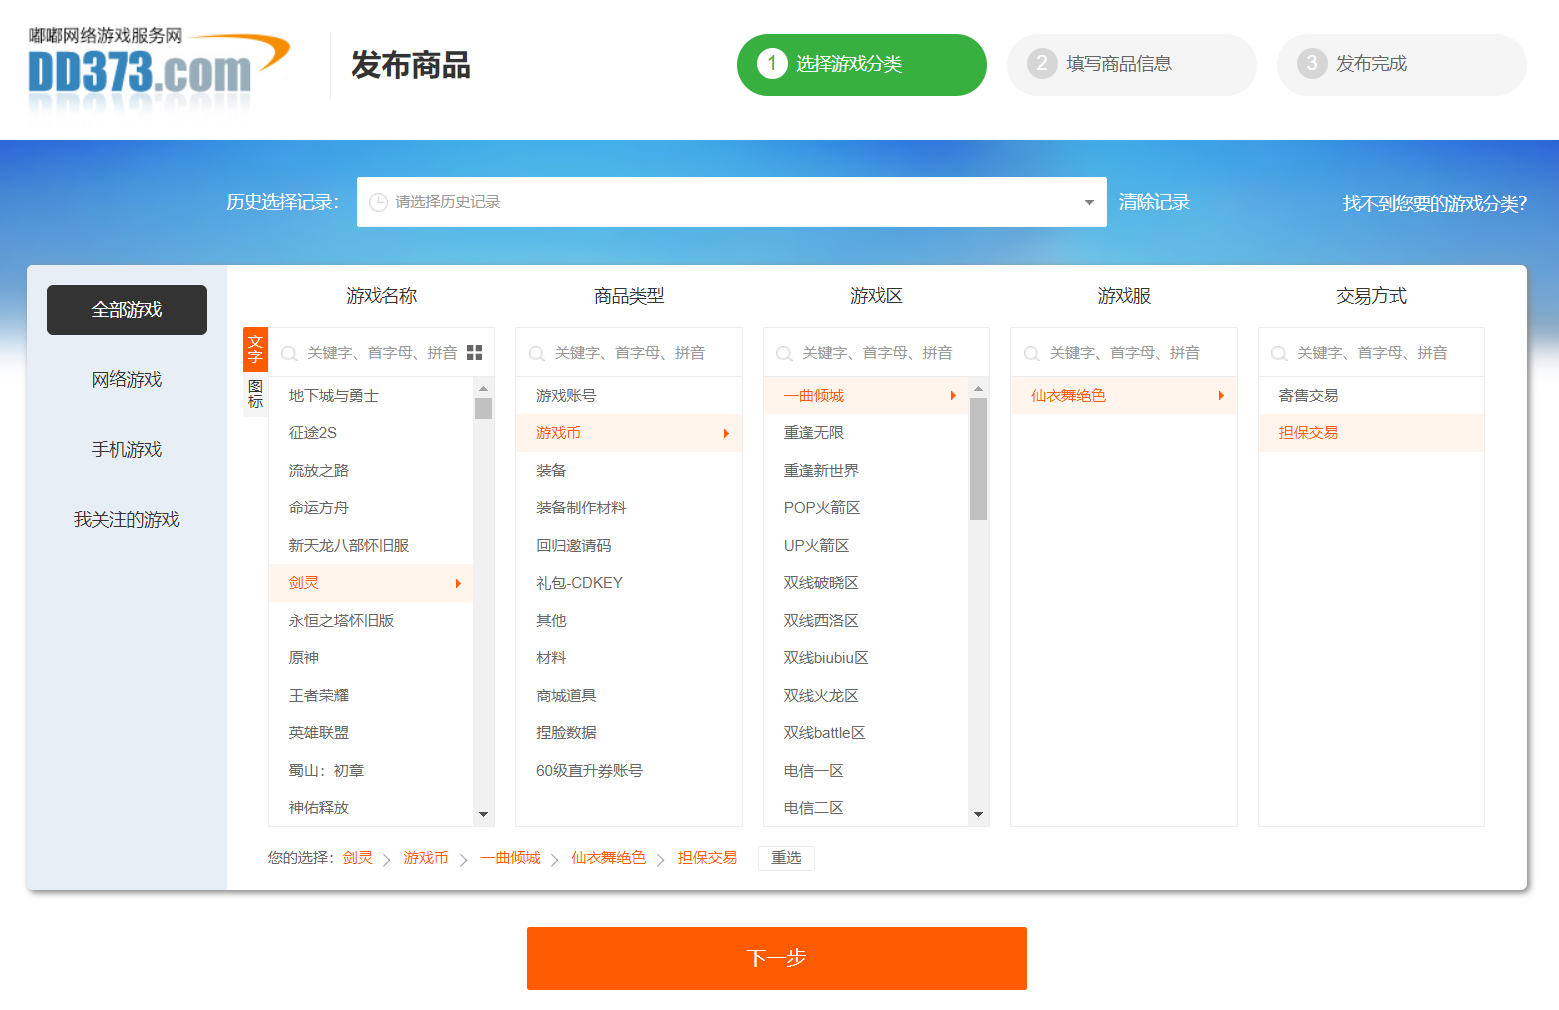Switch game list to grid icon view

(474, 353)
